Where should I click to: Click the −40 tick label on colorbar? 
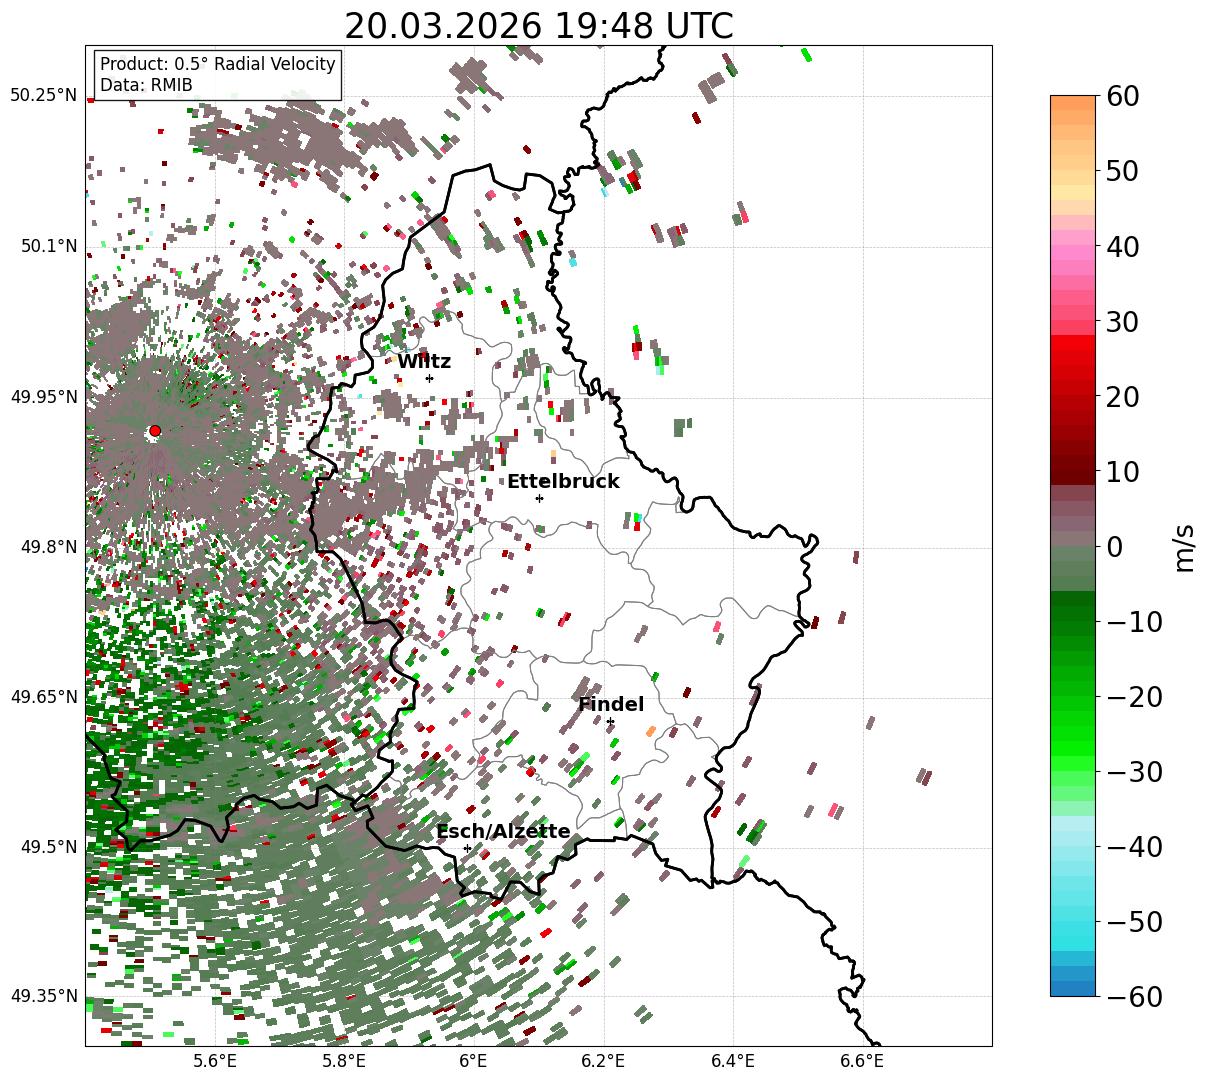pos(1136,846)
